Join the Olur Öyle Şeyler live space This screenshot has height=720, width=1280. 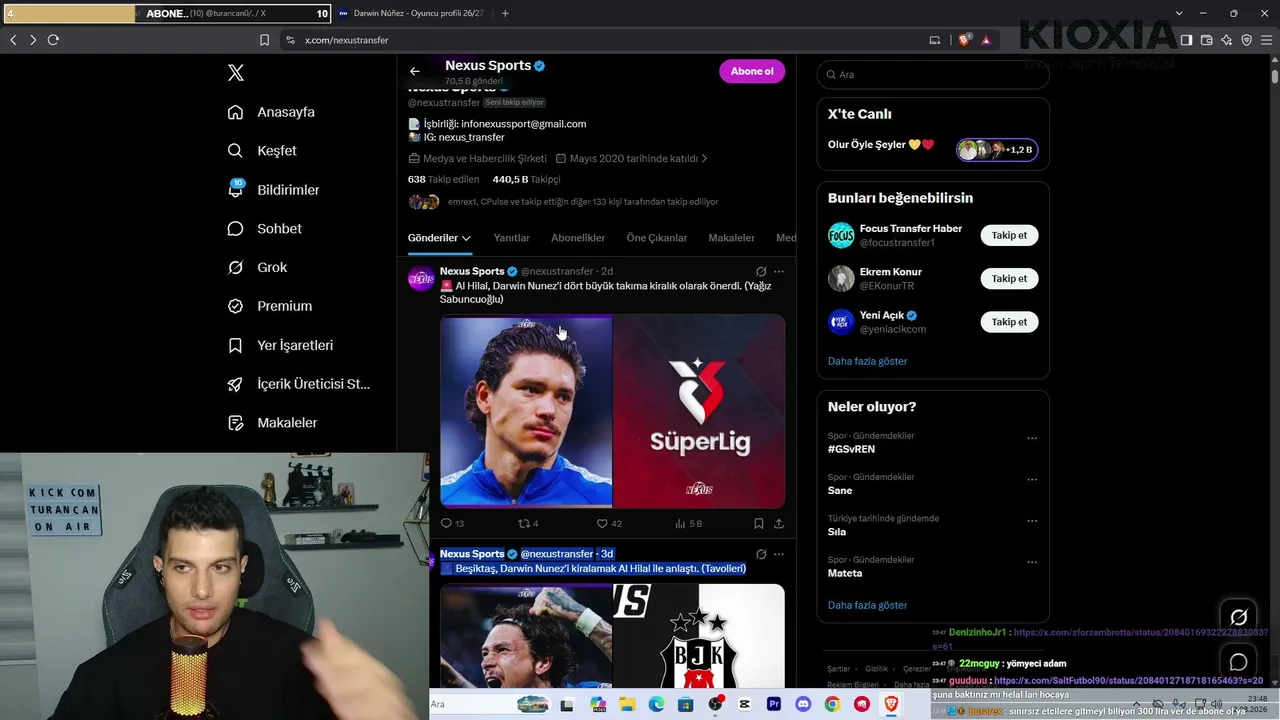tap(997, 150)
